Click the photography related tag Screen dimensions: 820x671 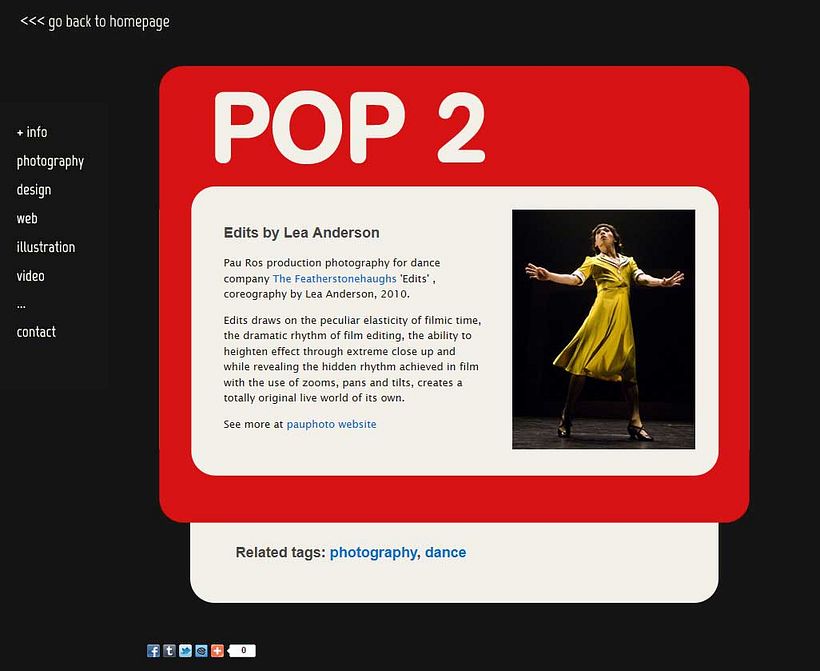coord(373,553)
